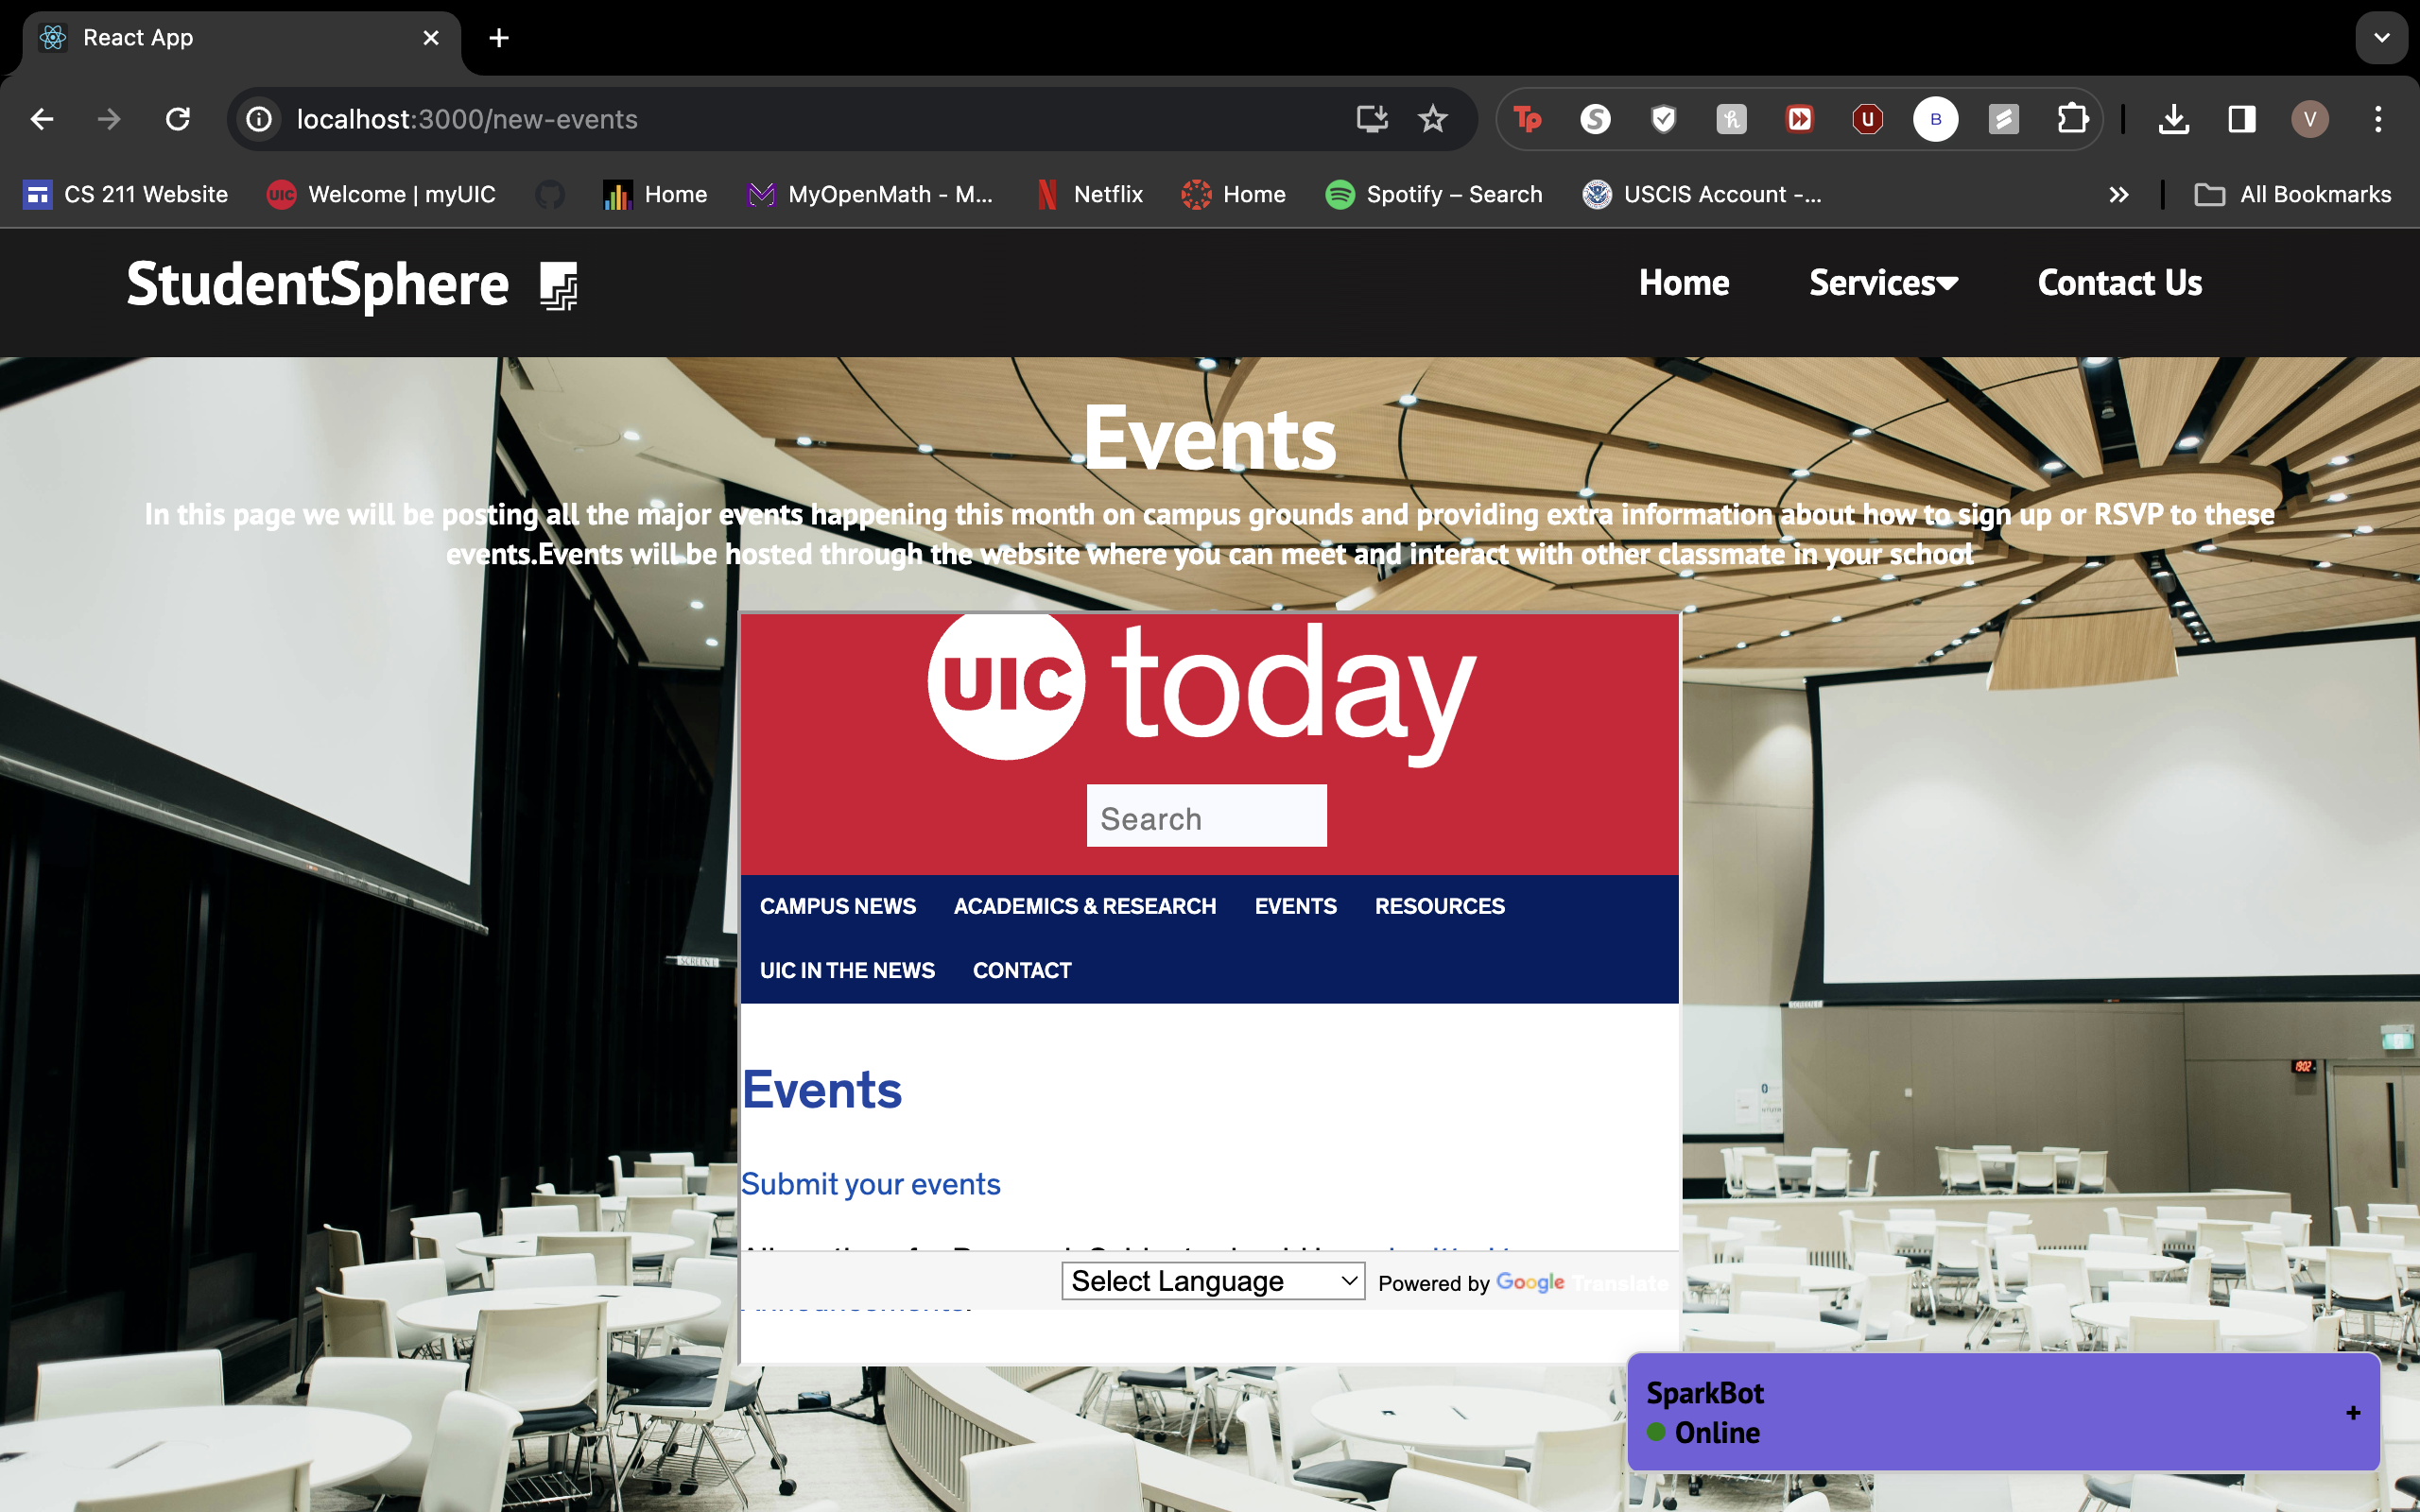Click the Contact Us navigation link
The image size is (2420, 1512).
[x=2119, y=283]
